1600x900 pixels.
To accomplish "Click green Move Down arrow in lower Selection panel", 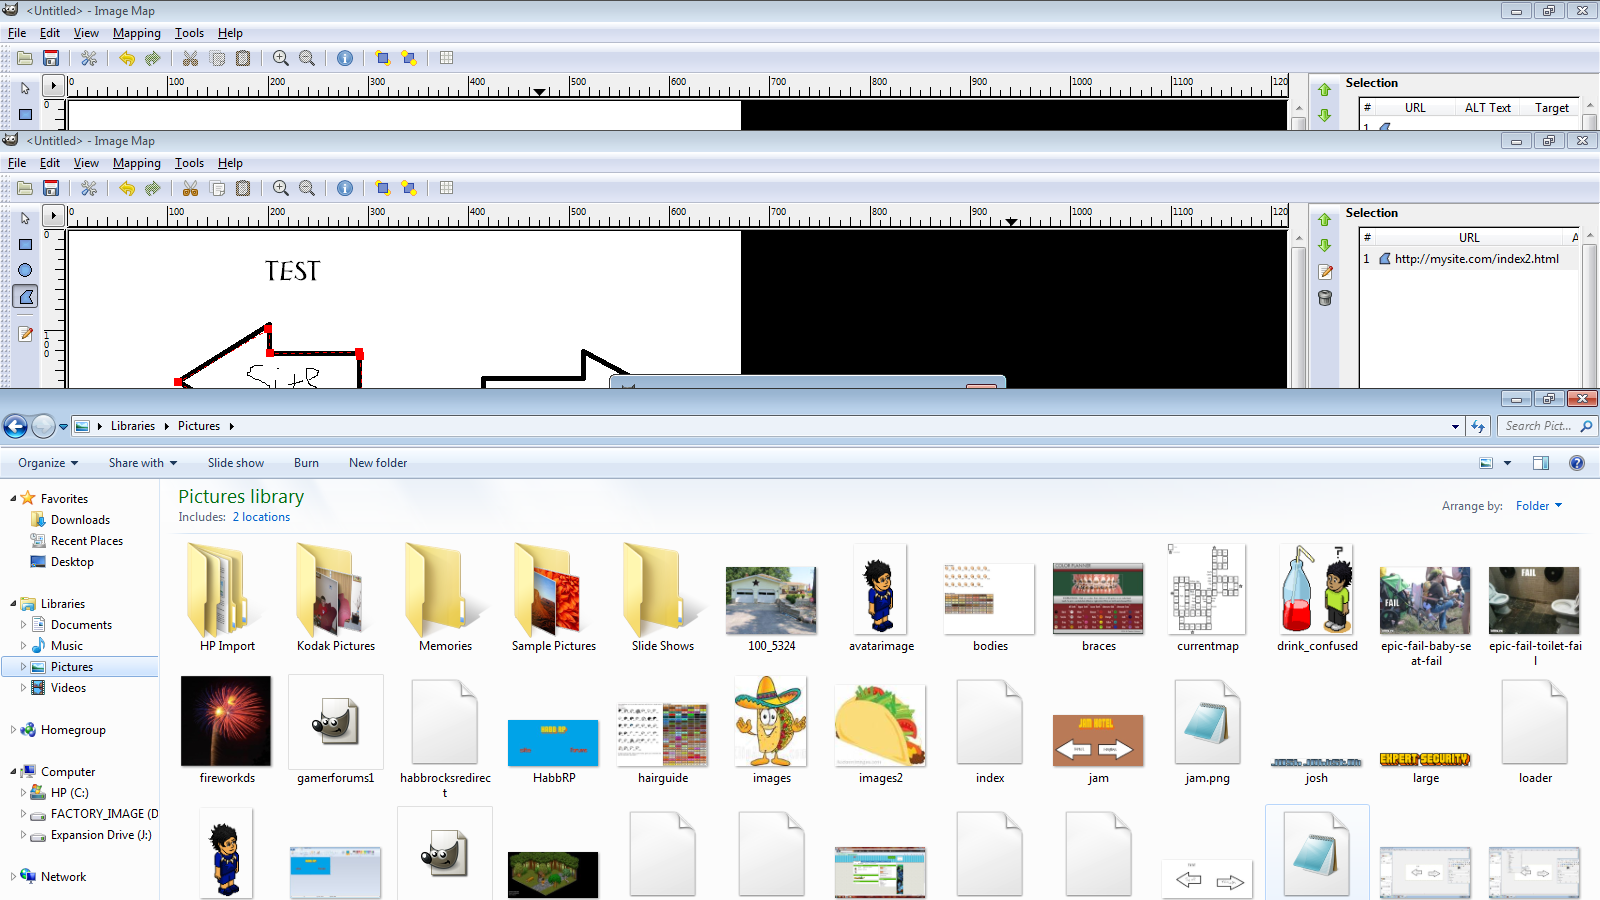I will pyautogui.click(x=1325, y=246).
